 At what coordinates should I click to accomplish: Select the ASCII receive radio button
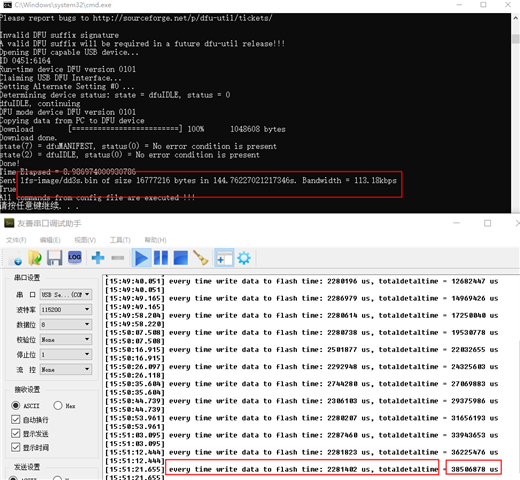(x=16, y=406)
